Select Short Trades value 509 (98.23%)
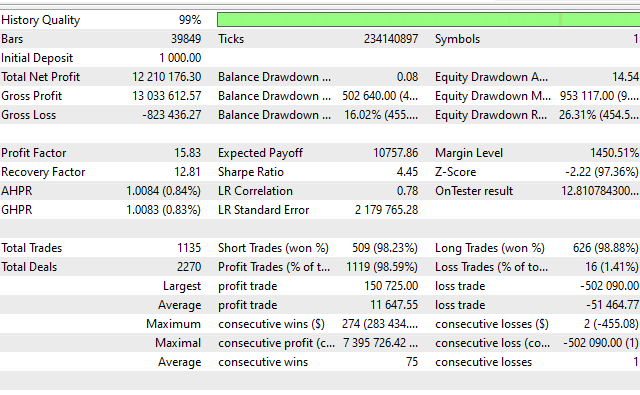Screen dimensions: 640x395 (x=385, y=248)
